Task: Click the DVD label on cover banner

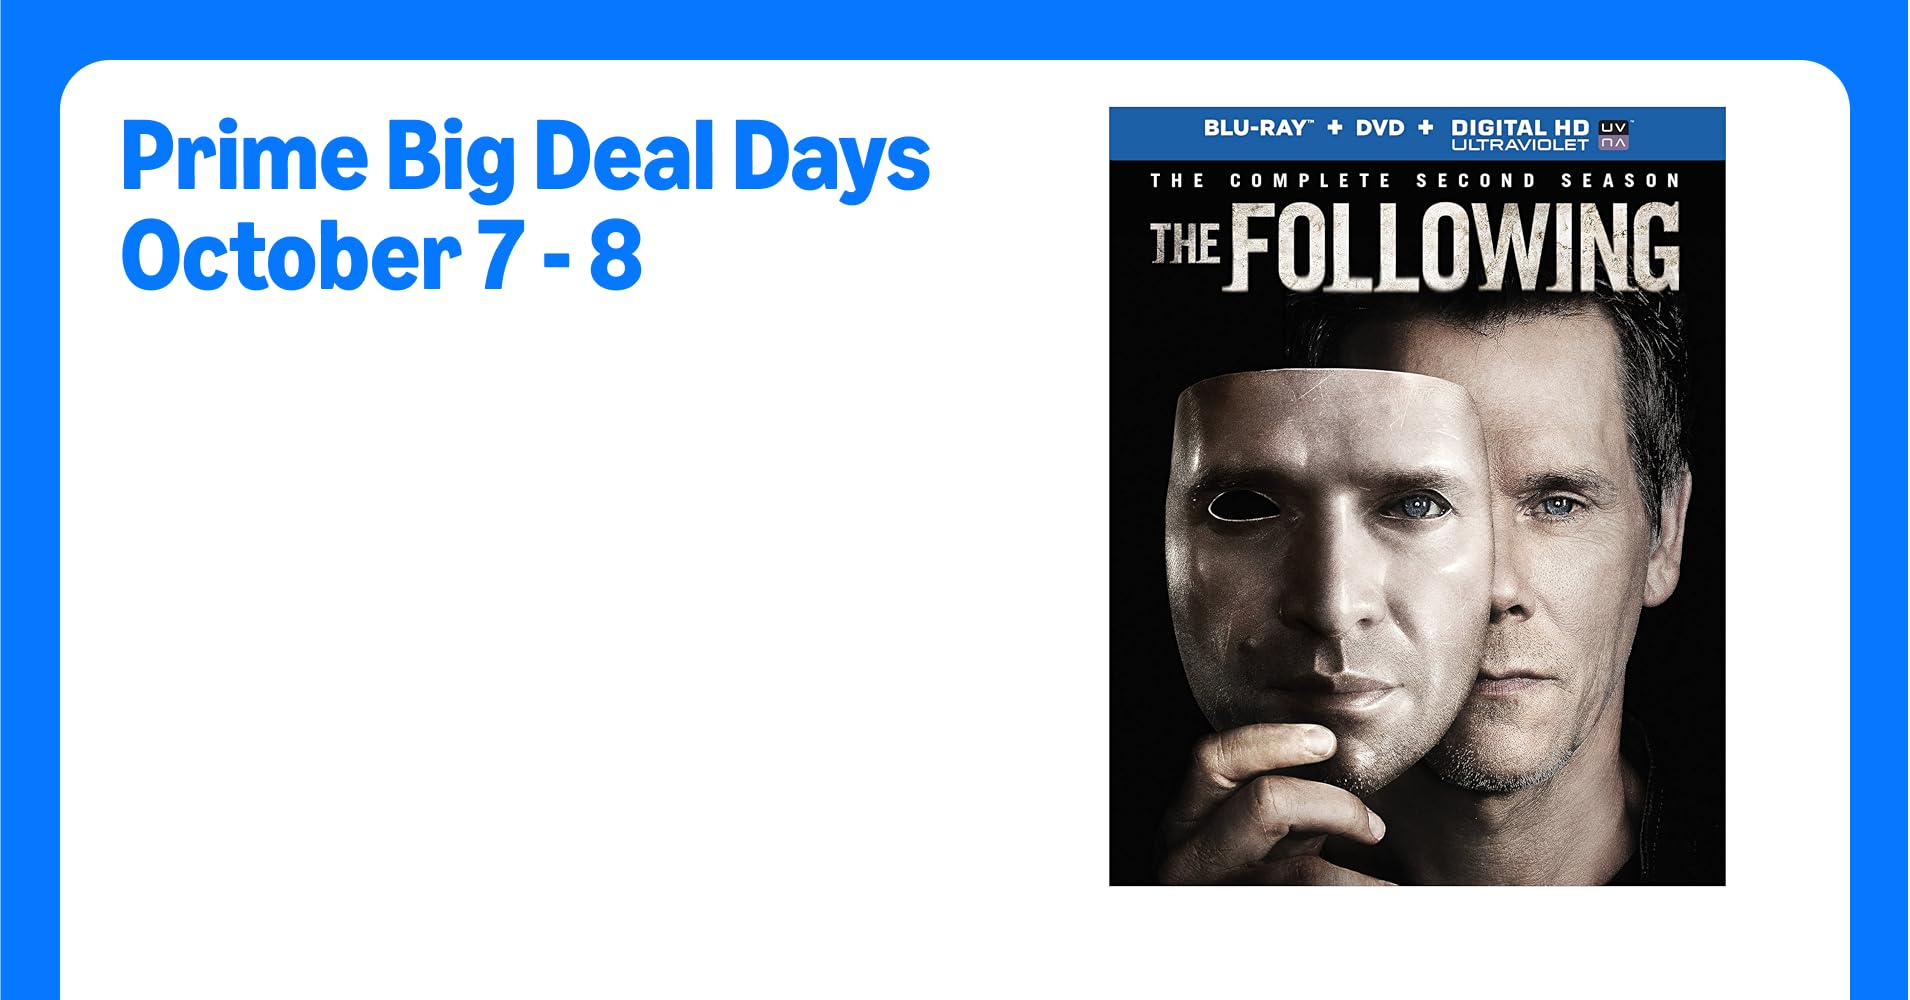Action: pyautogui.click(x=1380, y=128)
